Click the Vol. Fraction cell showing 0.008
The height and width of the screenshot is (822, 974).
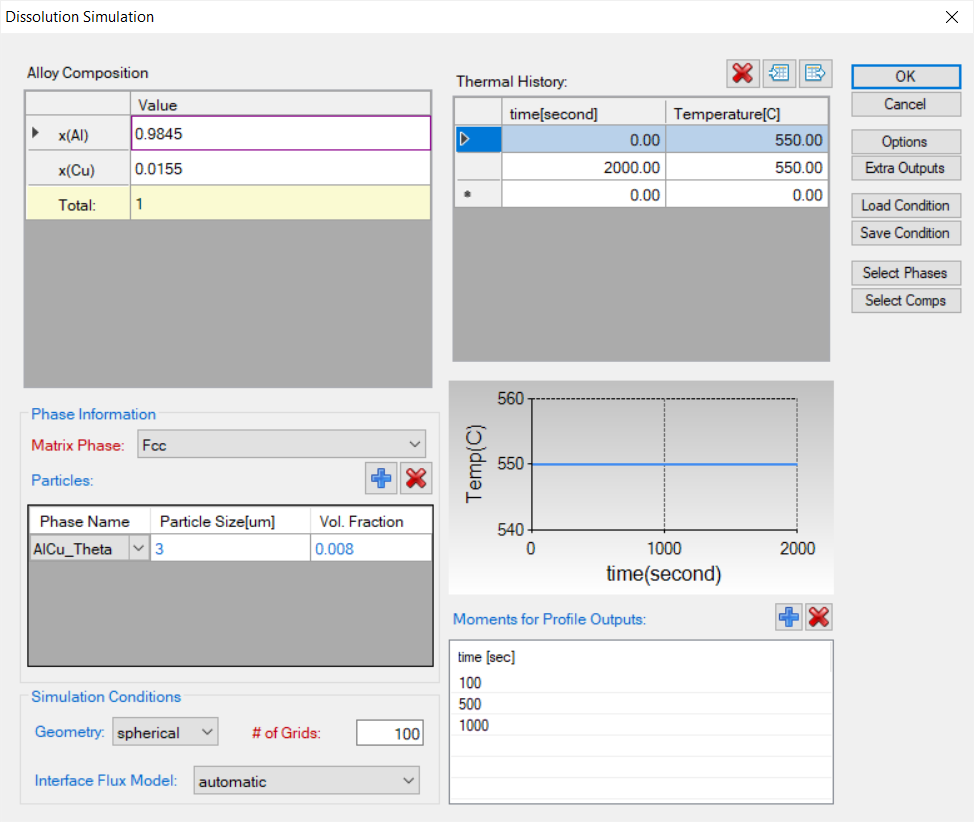pyautogui.click(x=370, y=549)
